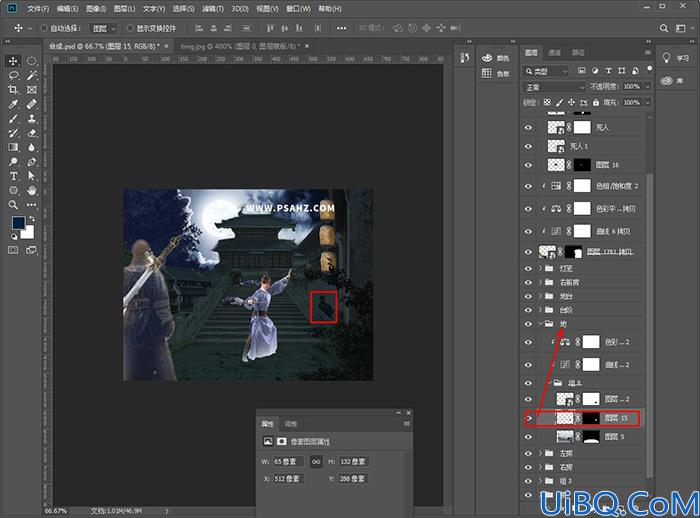Toggle the layer filter on/off switch

coord(650,69)
